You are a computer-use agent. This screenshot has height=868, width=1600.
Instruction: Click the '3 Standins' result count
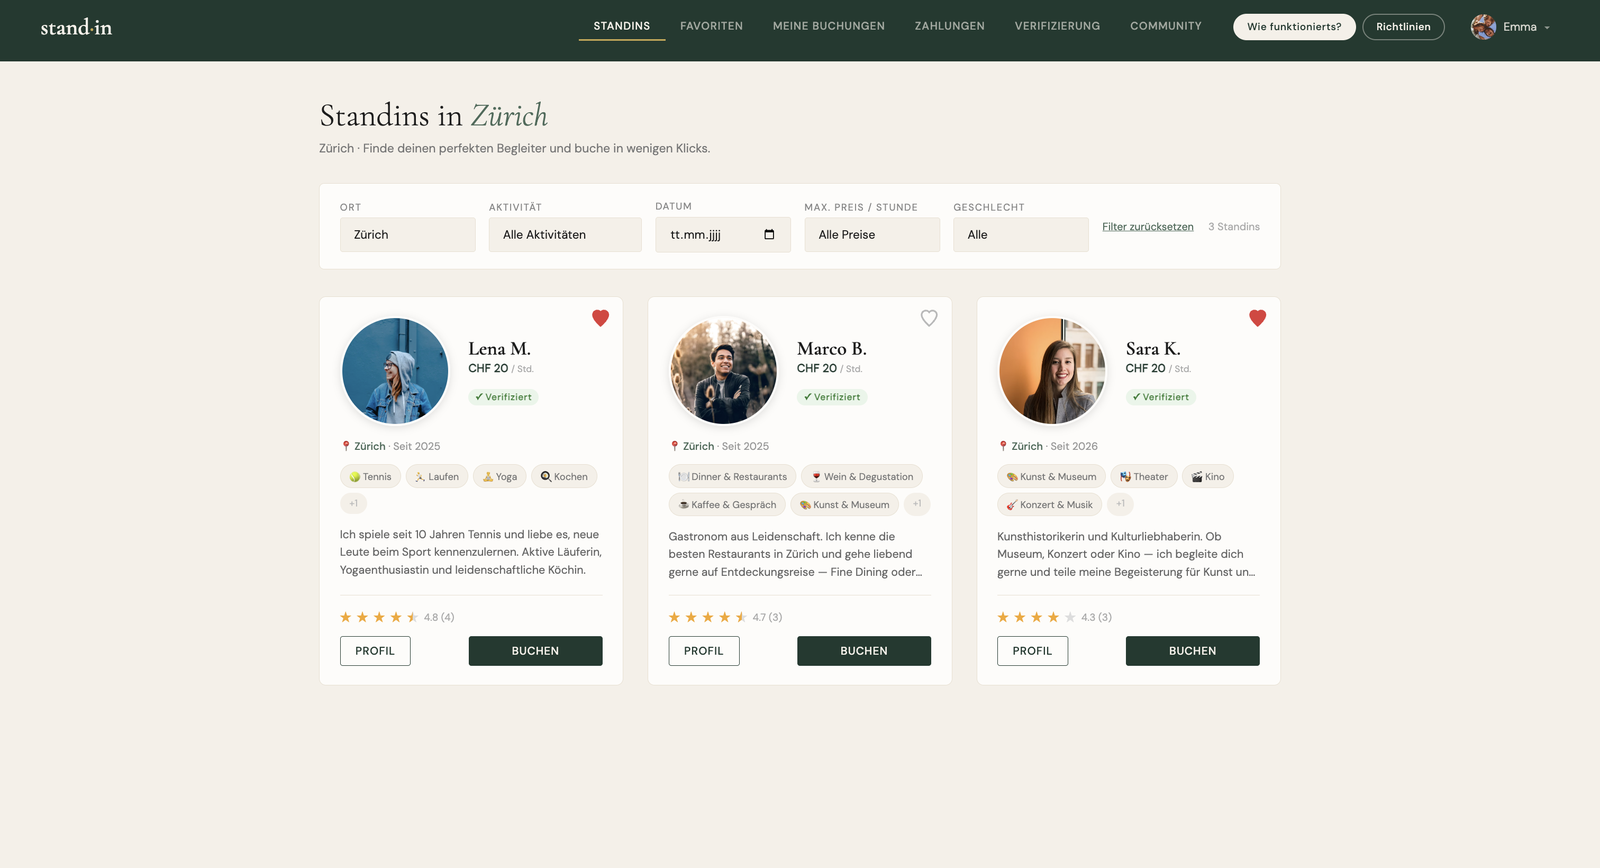[x=1234, y=227]
